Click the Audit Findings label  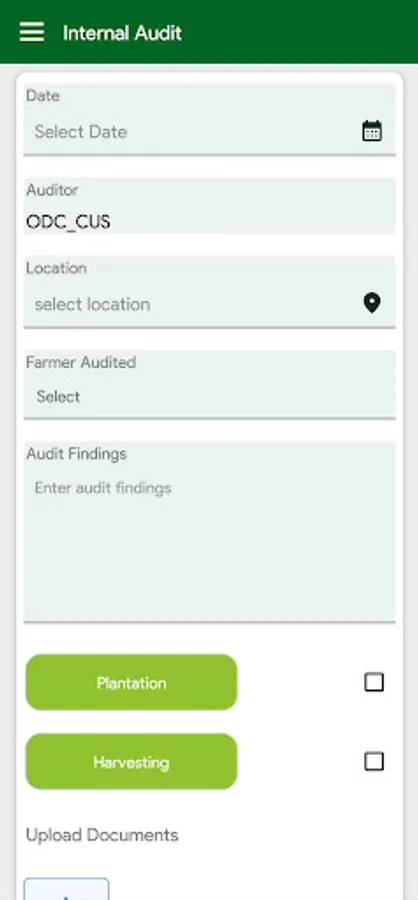(x=76, y=454)
